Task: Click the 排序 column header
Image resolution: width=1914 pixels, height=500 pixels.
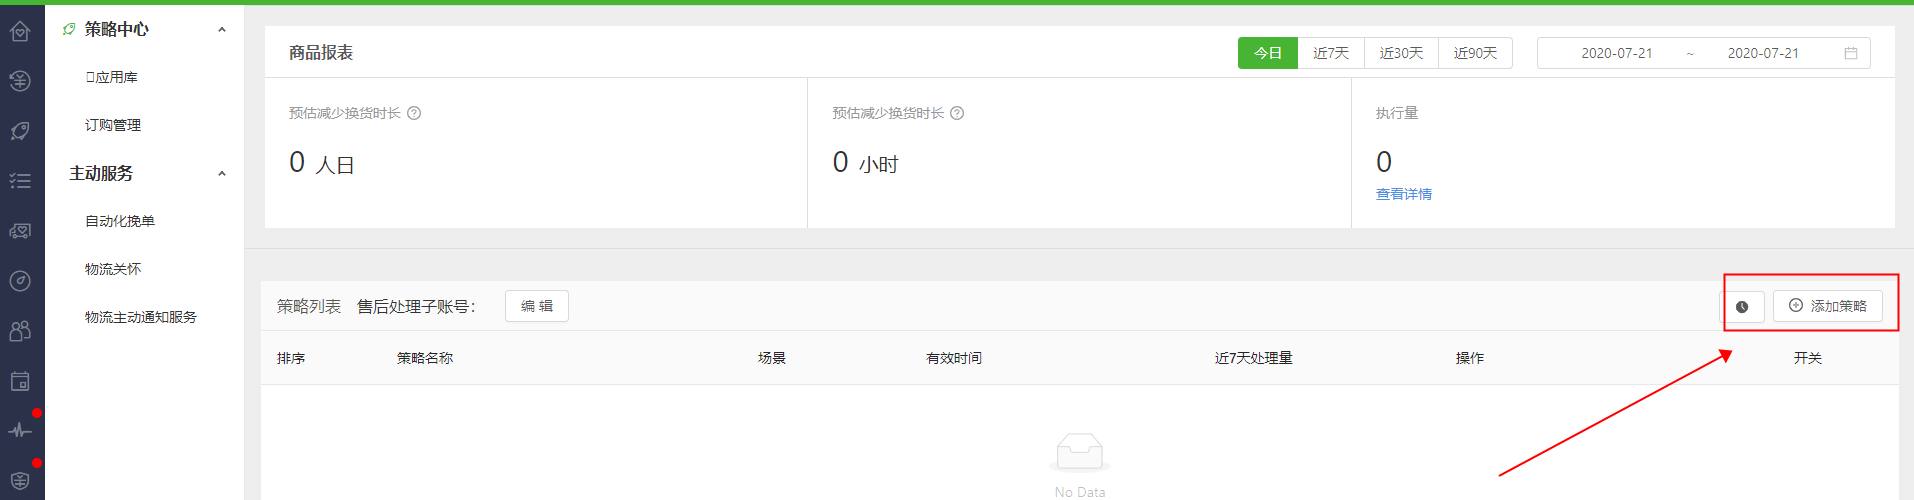Action: 291,358
